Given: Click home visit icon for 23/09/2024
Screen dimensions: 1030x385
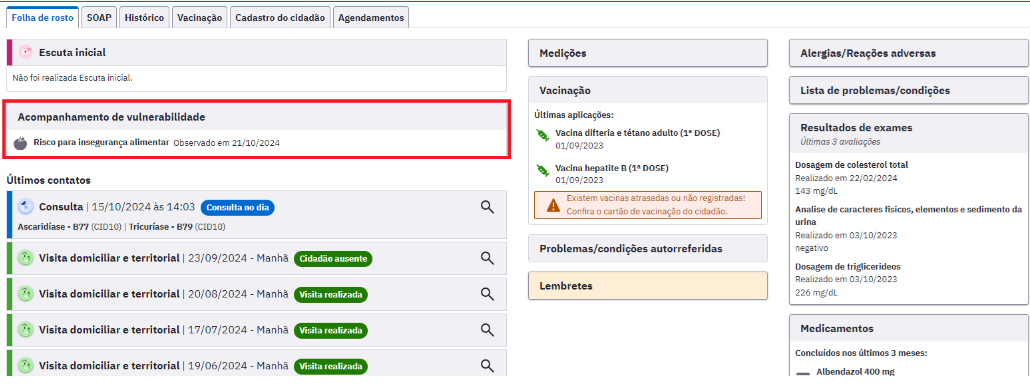Looking at the screenshot, I should click(x=25, y=258).
